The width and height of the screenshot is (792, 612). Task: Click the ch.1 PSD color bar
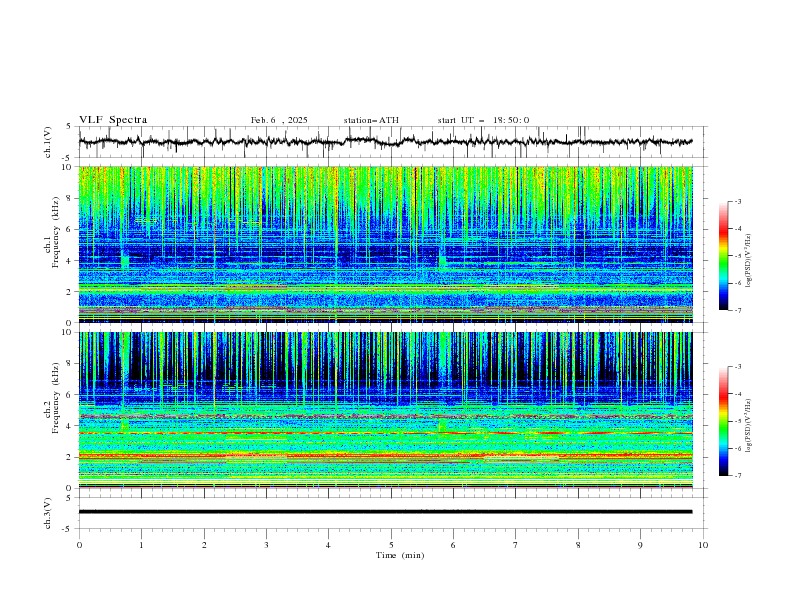tap(724, 256)
